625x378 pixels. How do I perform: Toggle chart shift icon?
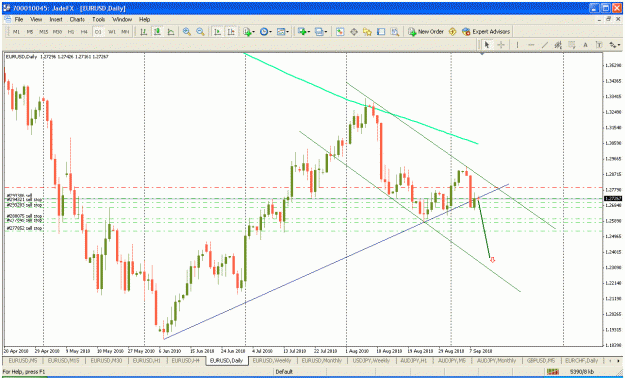231,32
